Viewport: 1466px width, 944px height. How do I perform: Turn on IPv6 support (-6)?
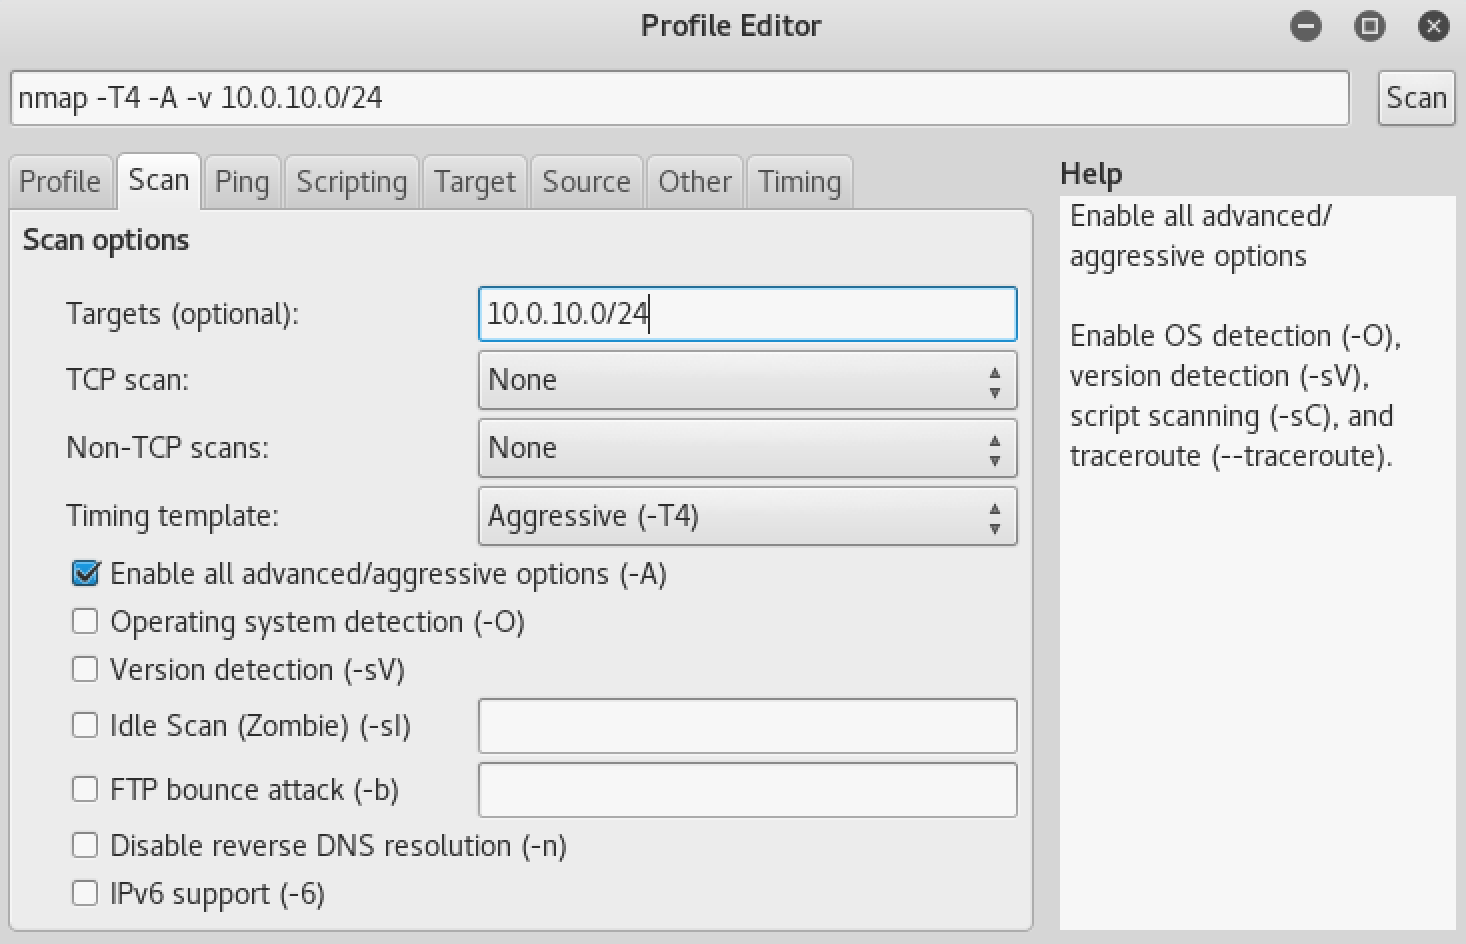(86, 894)
